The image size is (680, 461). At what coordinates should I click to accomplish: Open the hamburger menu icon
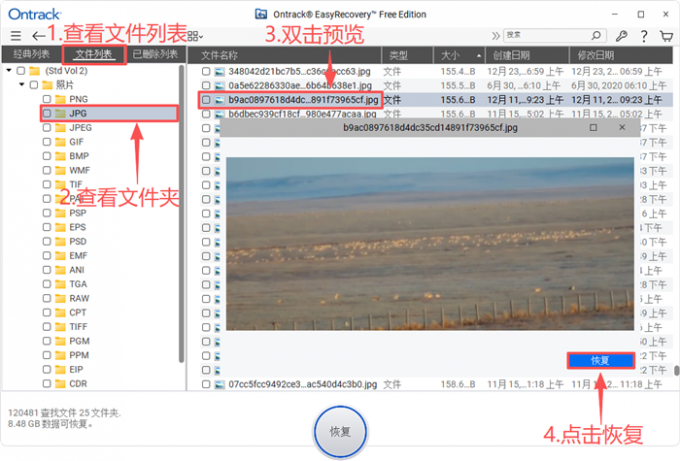16,36
